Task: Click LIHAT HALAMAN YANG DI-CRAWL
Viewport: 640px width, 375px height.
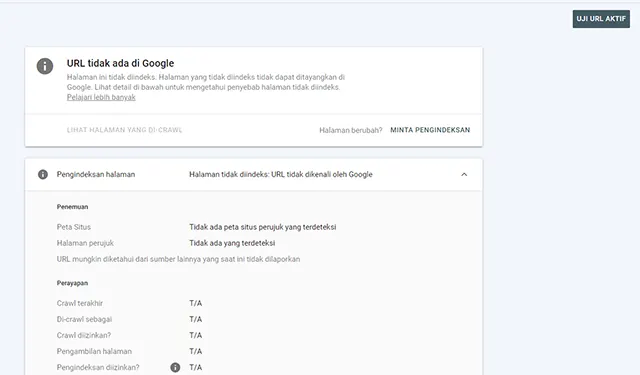Action: 124,130
